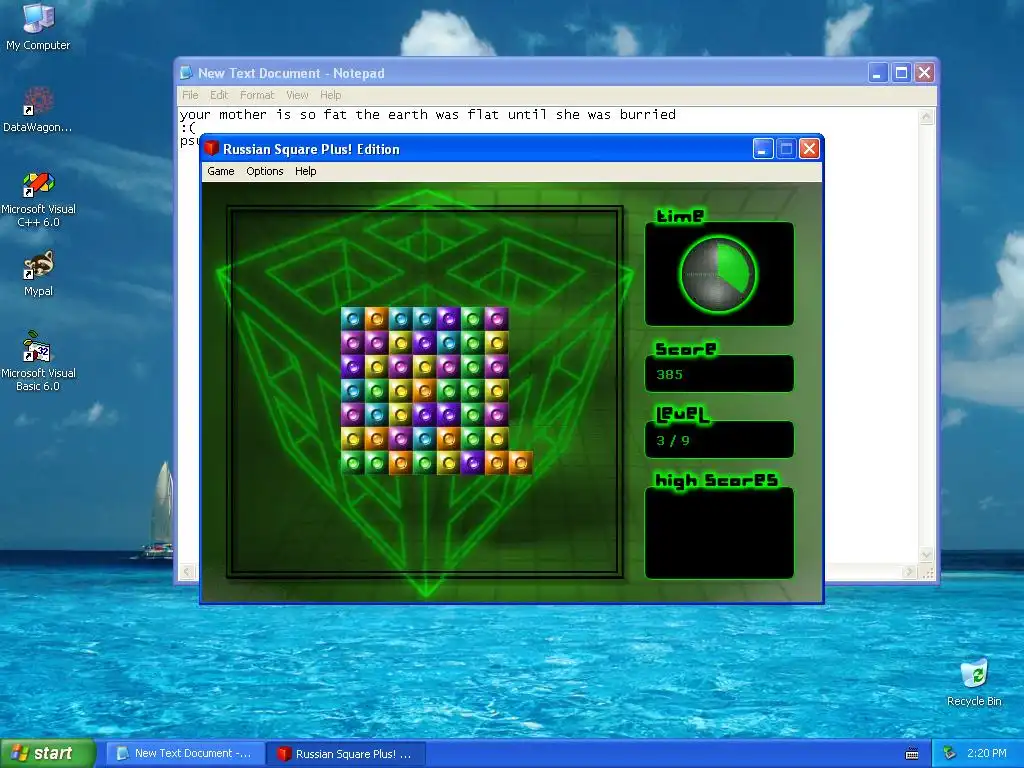Click Notepad's vertical scrollbar down arrow

[926, 554]
